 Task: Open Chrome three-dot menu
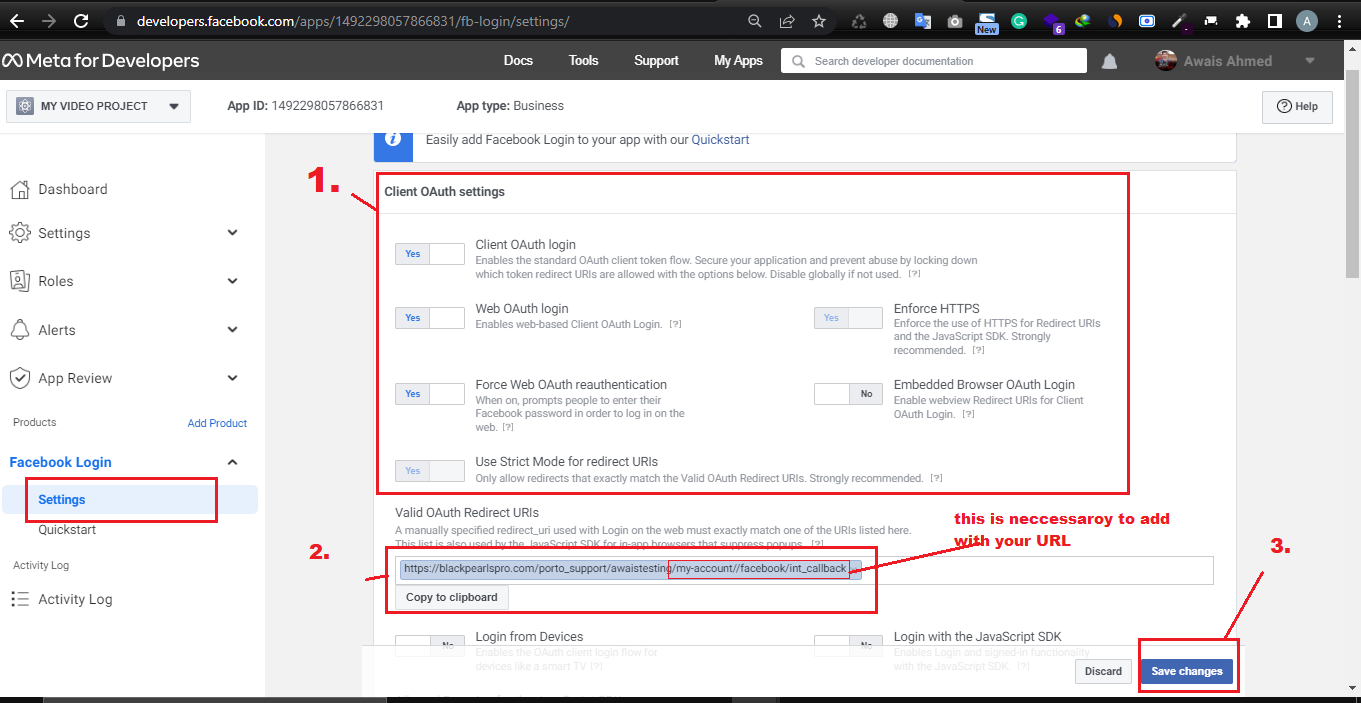click(x=1339, y=21)
